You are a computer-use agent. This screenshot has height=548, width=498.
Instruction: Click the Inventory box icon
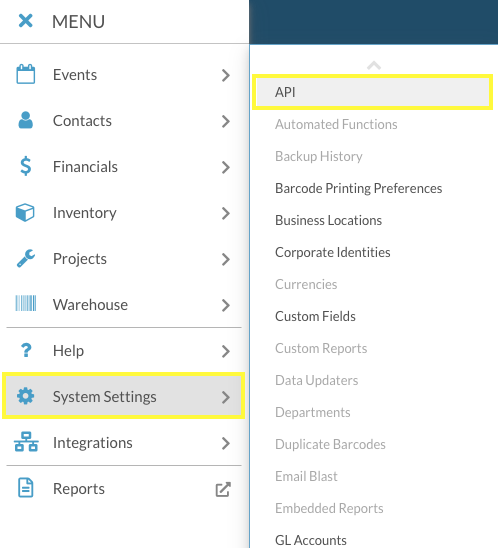point(25,212)
